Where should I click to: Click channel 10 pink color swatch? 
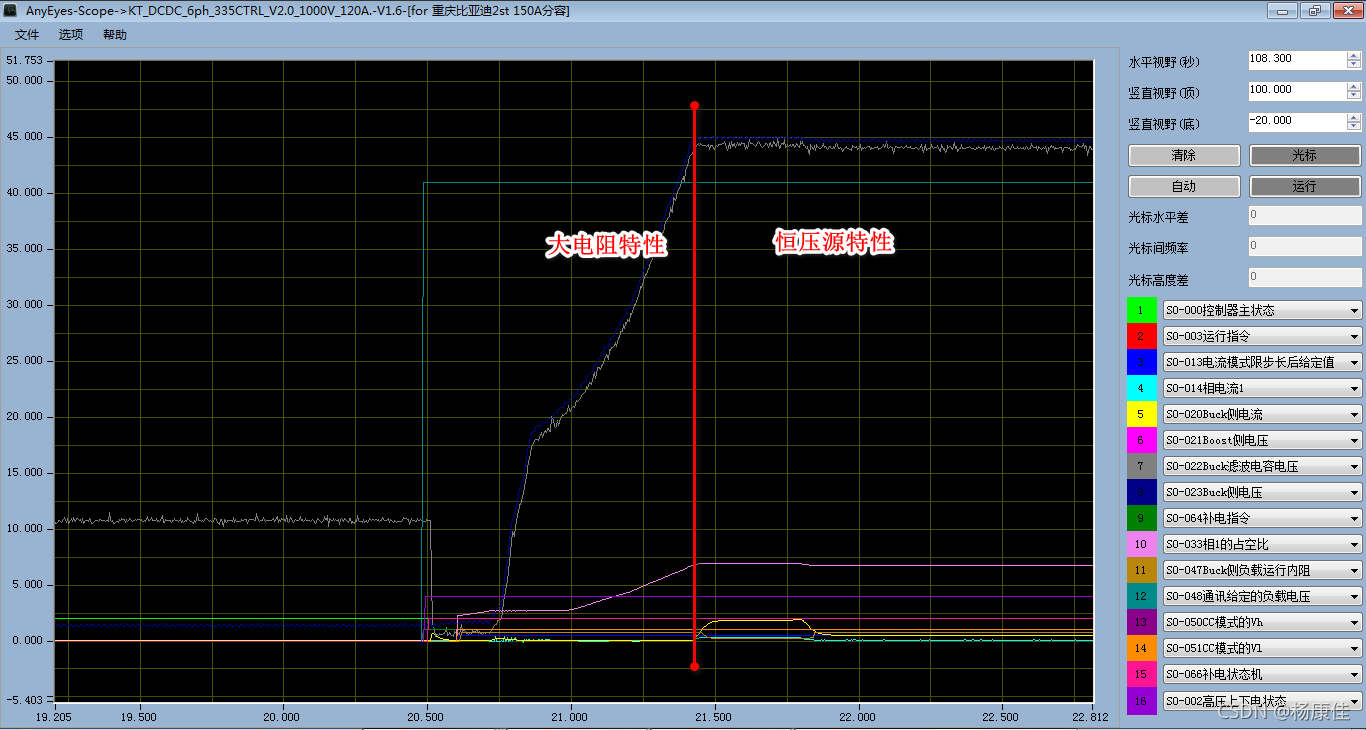click(1142, 544)
